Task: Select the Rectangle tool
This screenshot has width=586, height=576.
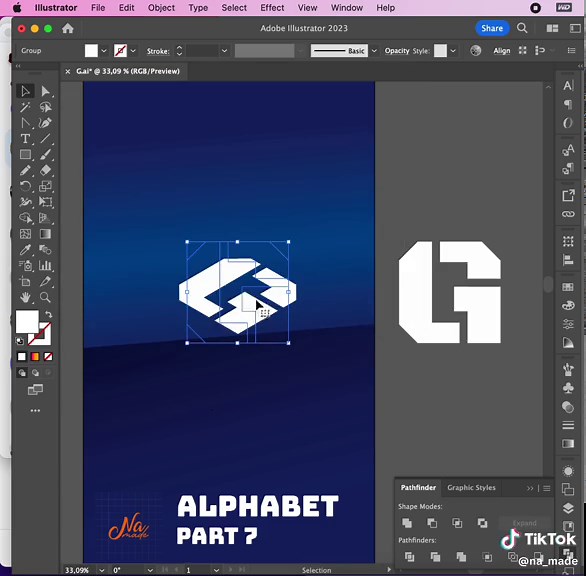Action: (25, 154)
